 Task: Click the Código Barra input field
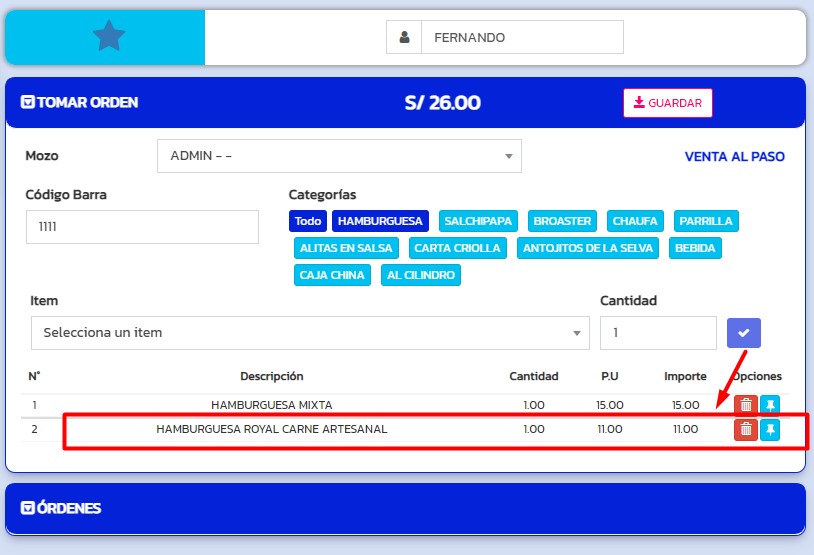[x=142, y=227]
